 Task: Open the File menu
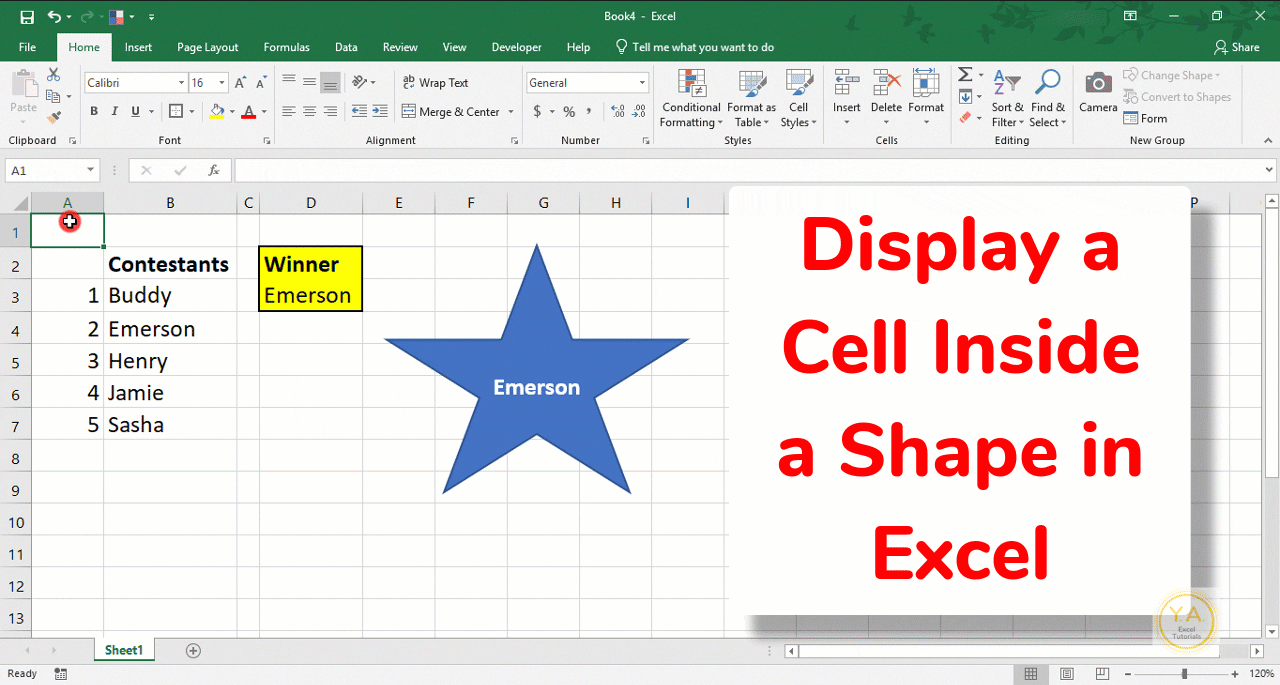pyautogui.click(x=27, y=46)
